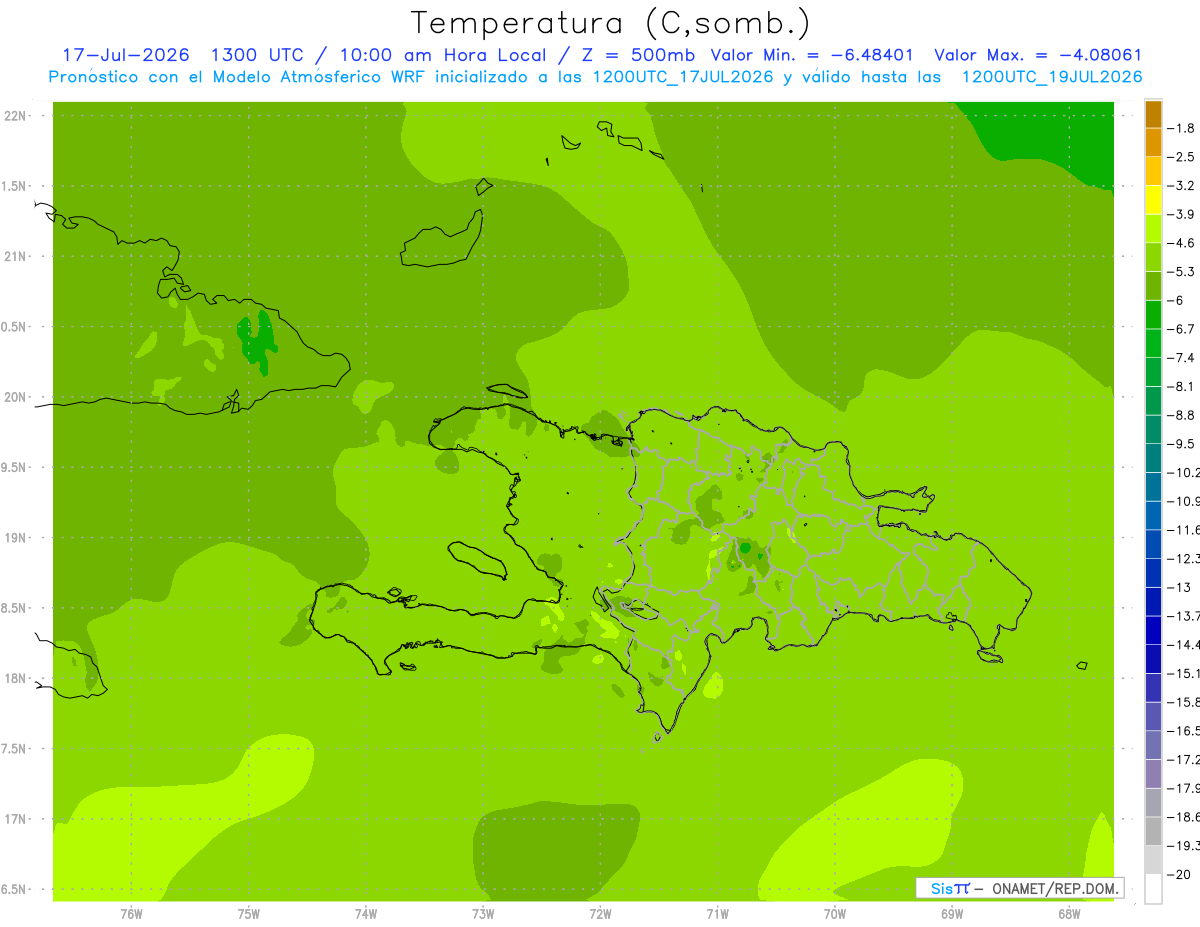Image resolution: width=1200 pixels, height=927 pixels.
Task: Click "1200UTC_19JUL2026" valid-until time text
Action: [1051, 77]
